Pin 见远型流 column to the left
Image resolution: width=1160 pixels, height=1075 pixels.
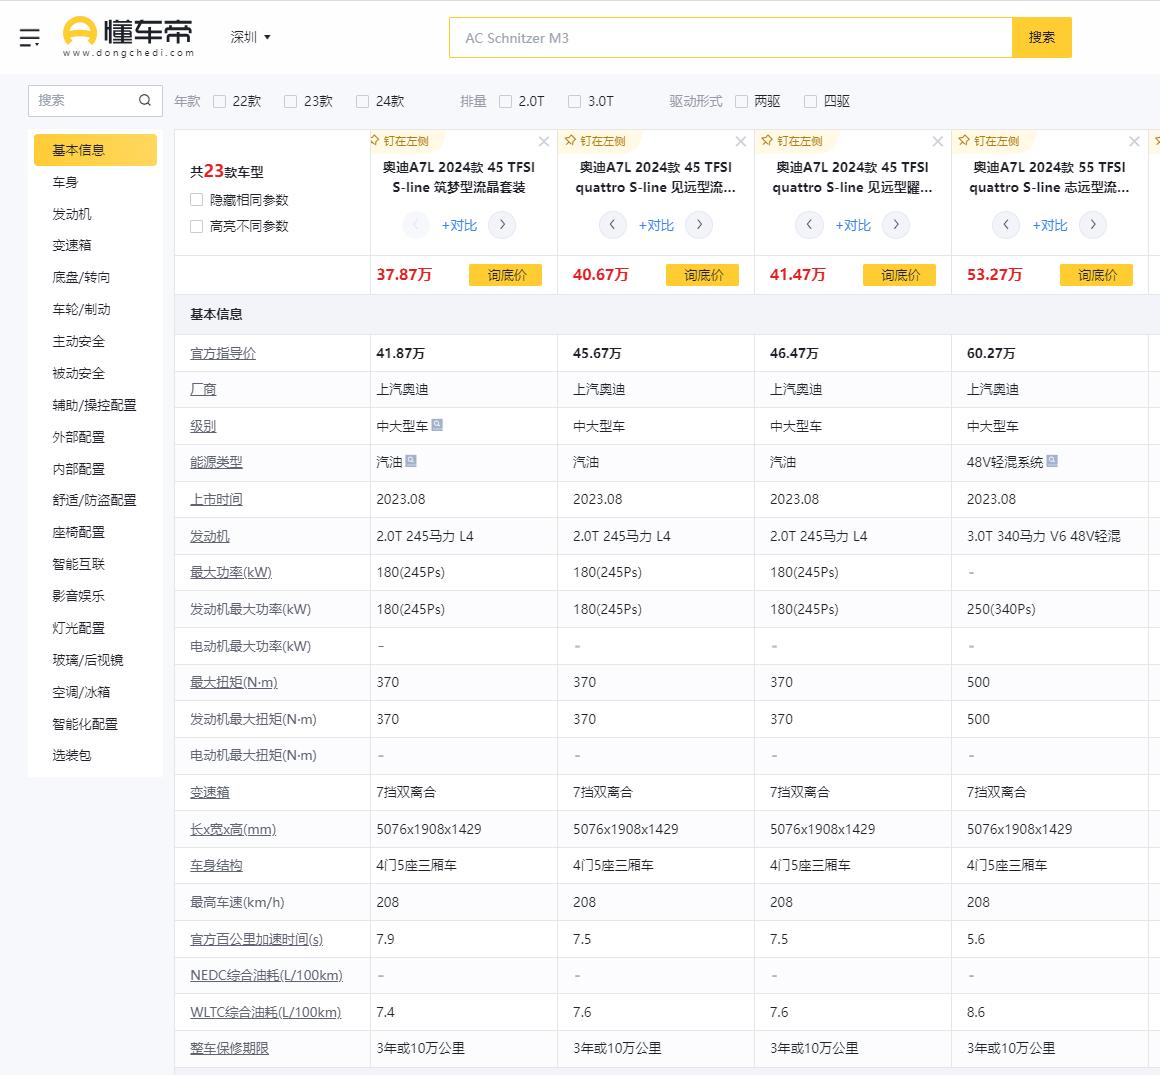tap(596, 141)
